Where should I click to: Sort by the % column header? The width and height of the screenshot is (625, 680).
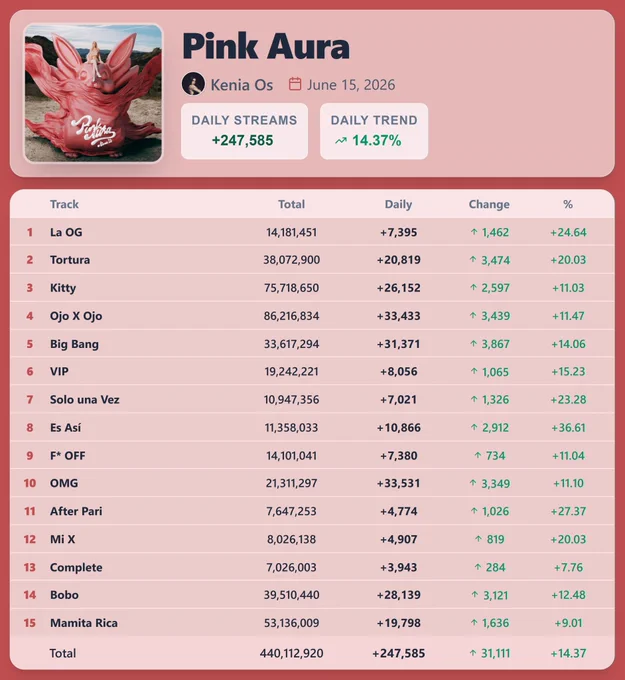[568, 204]
